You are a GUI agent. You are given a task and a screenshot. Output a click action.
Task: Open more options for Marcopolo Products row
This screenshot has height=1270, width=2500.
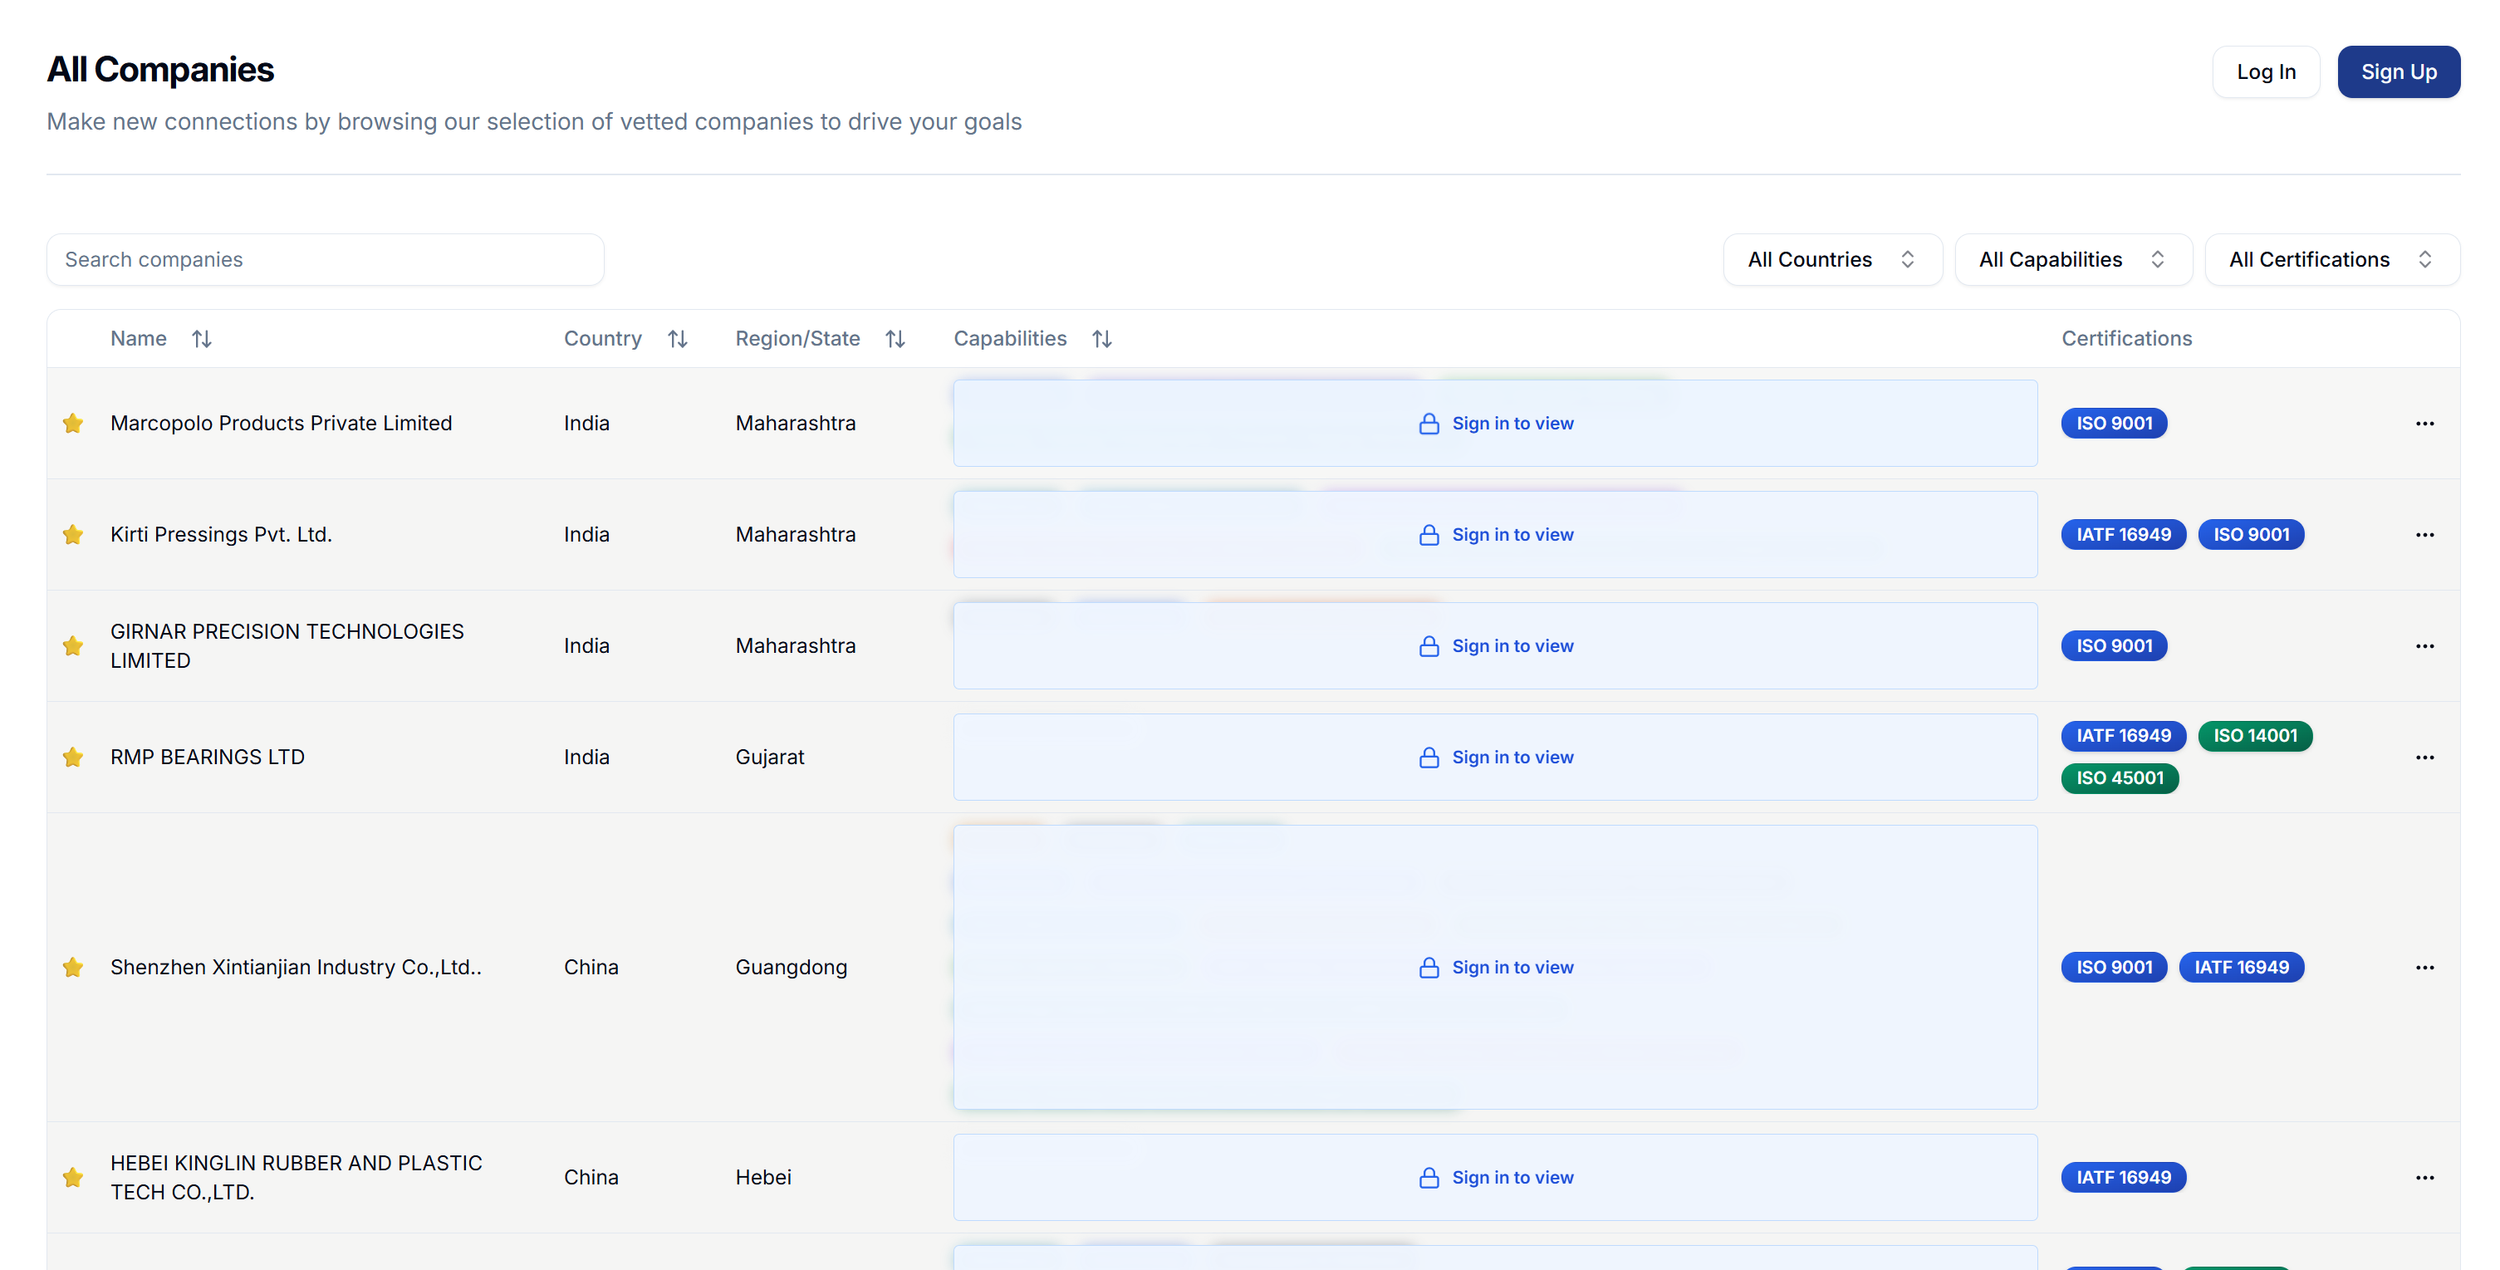(2424, 423)
